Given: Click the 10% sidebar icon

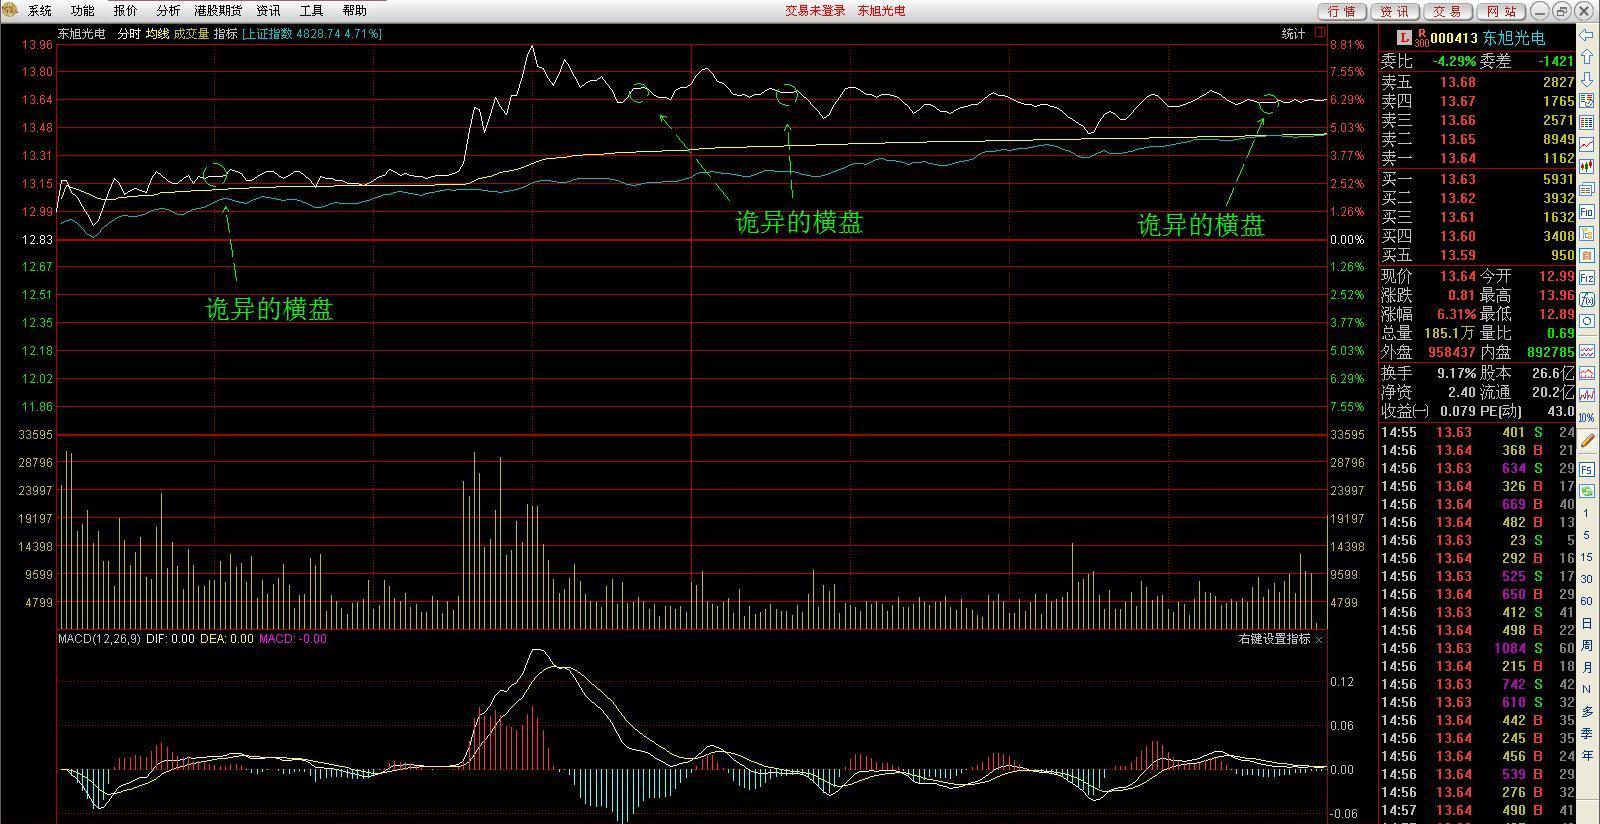Looking at the screenshot, I should click(x=1586, y=416).
